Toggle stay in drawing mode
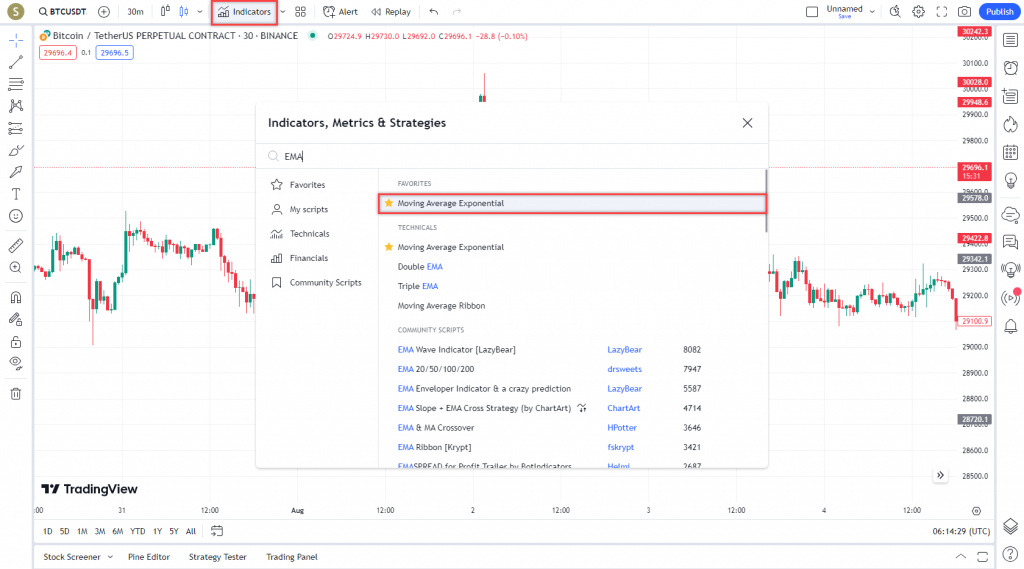Screen dimensions: 1024x569 pyautogui.click(x=16, y=319)
